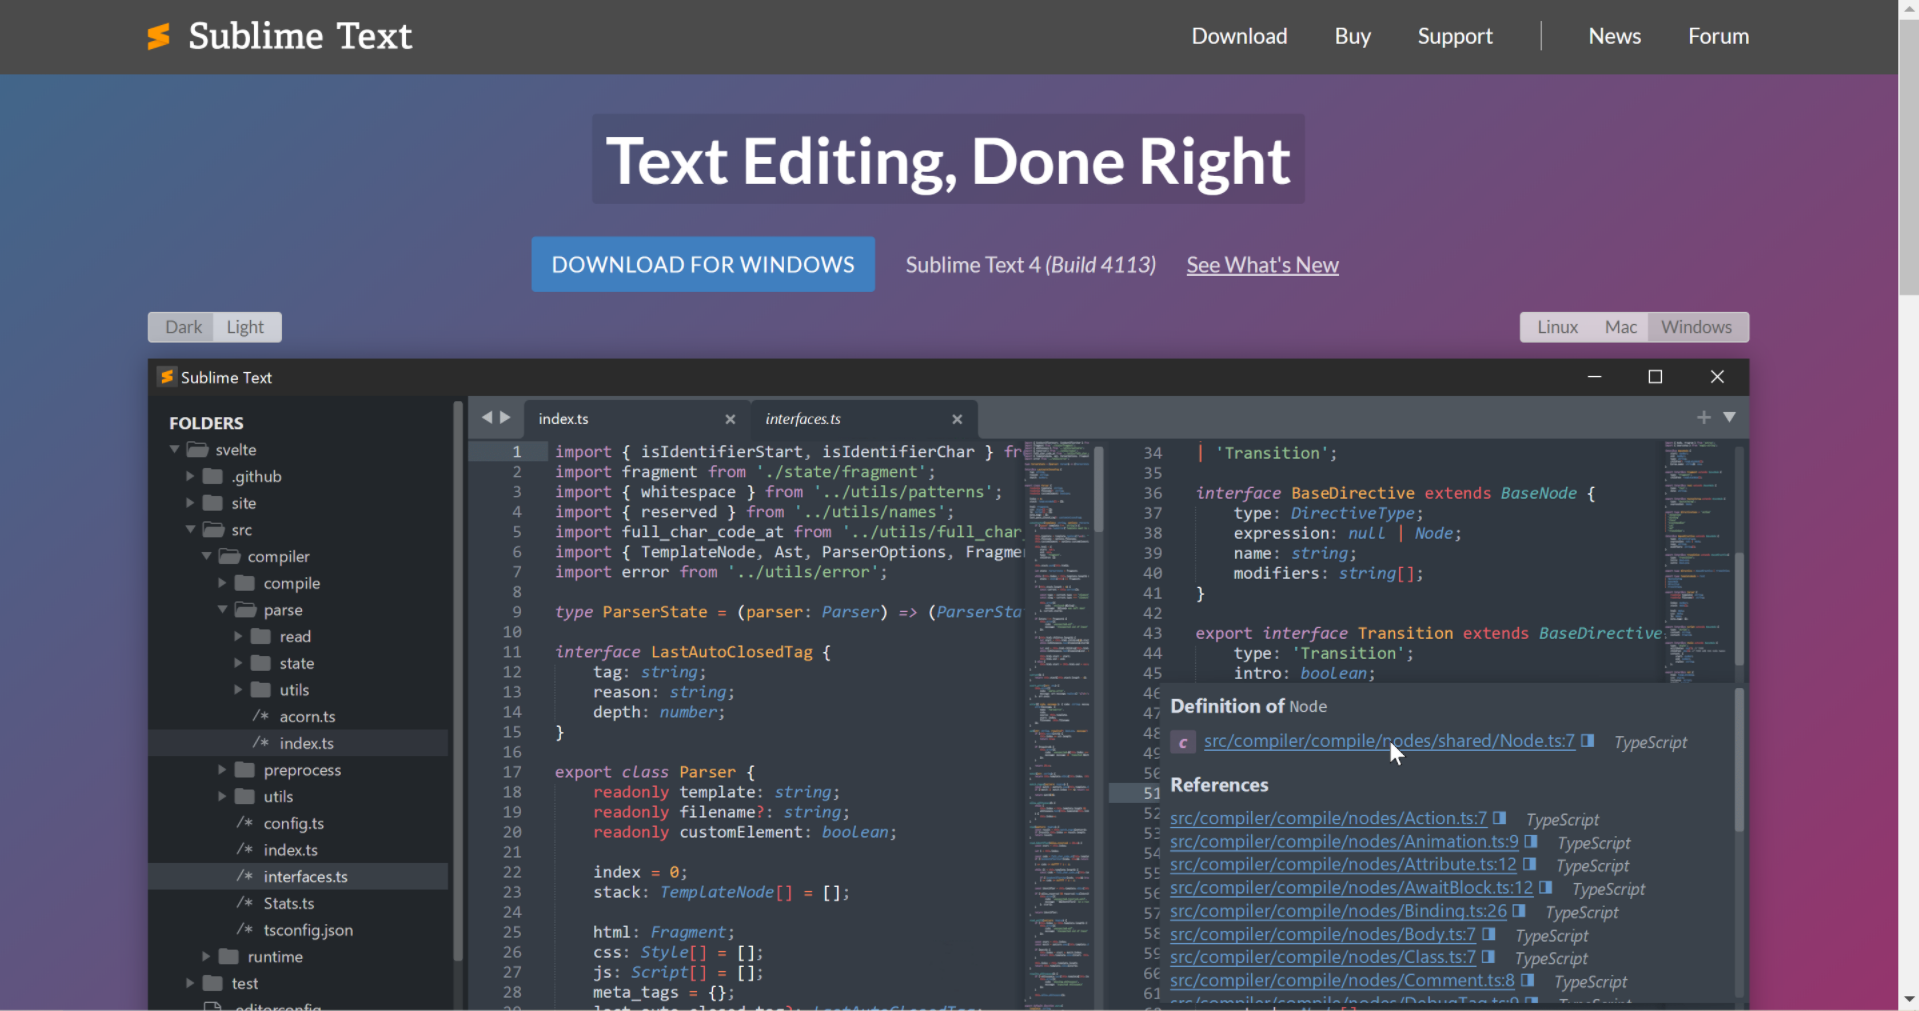The width and height of the screenshot is (1919, 1011).
Task: Select config.ts in the sidebar
Action: click(294, 823)
